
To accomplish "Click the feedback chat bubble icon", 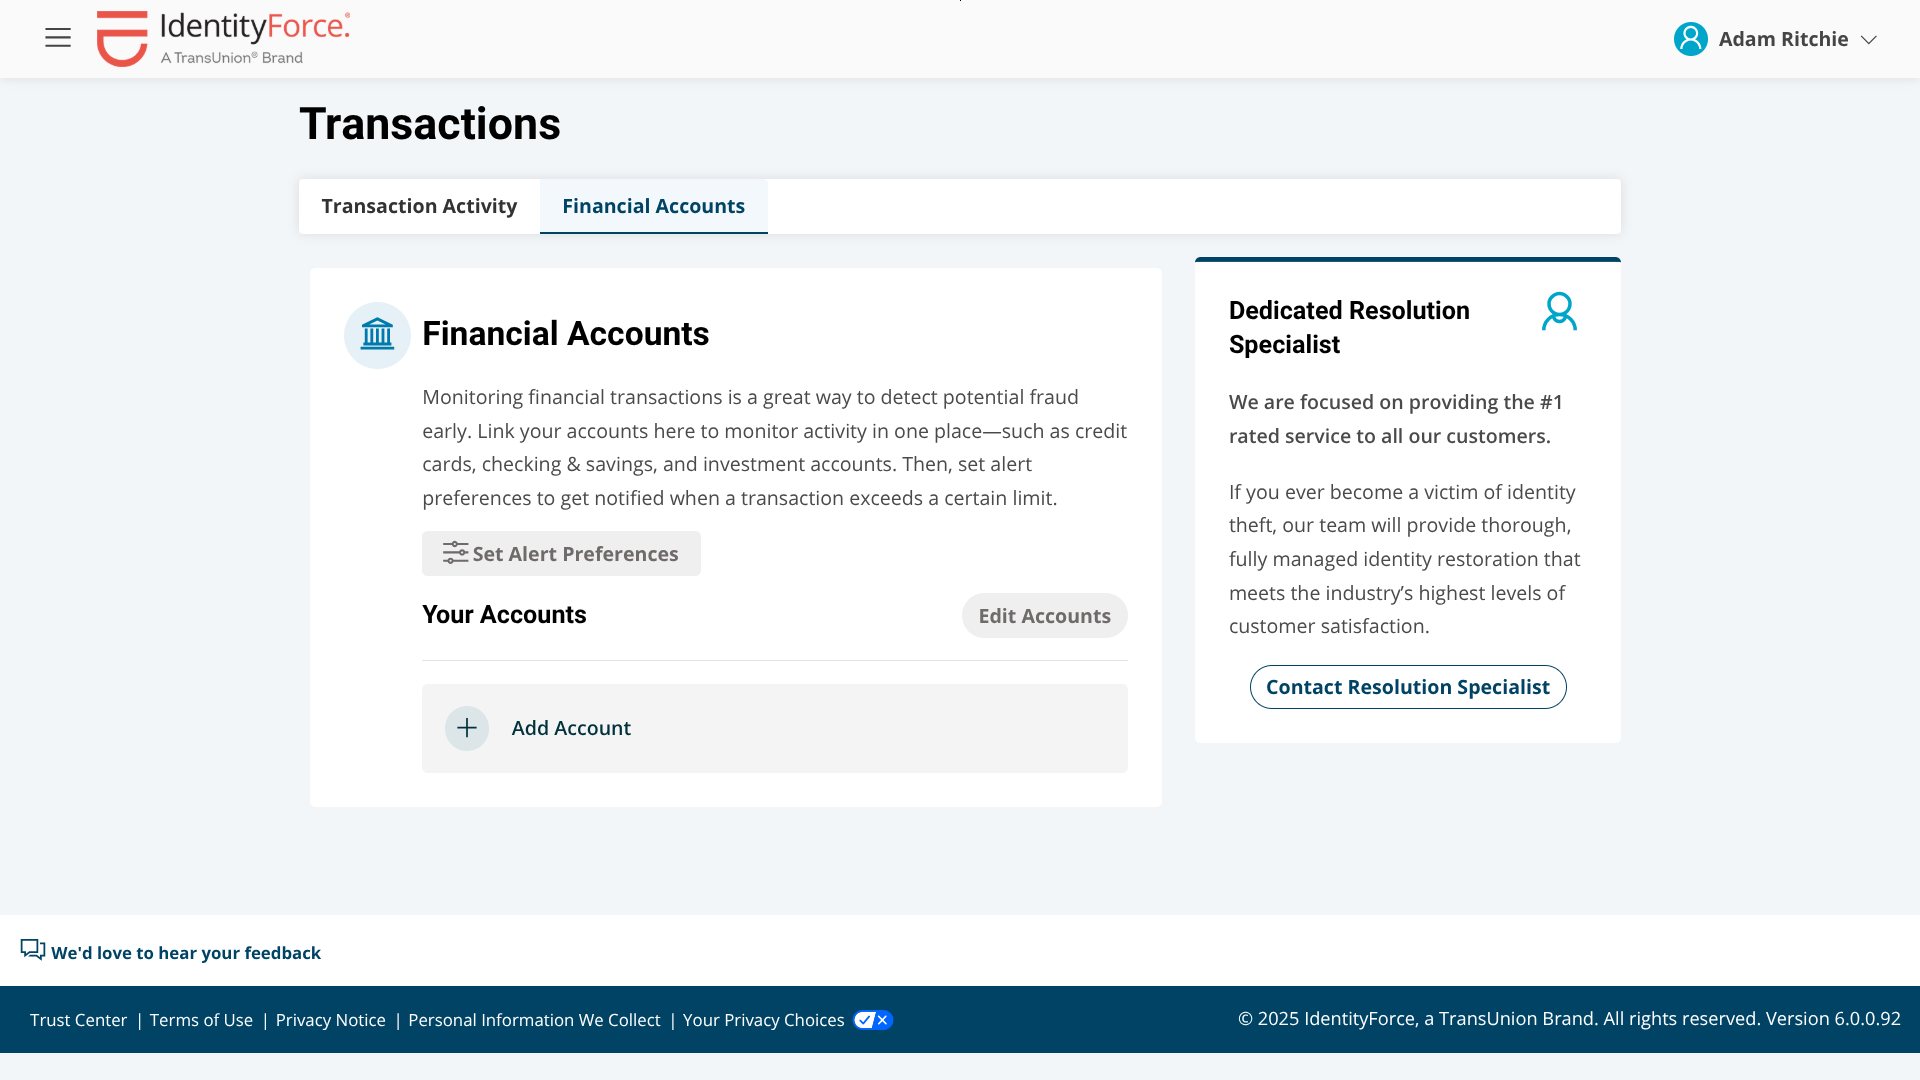I will [x=33, y=949].
